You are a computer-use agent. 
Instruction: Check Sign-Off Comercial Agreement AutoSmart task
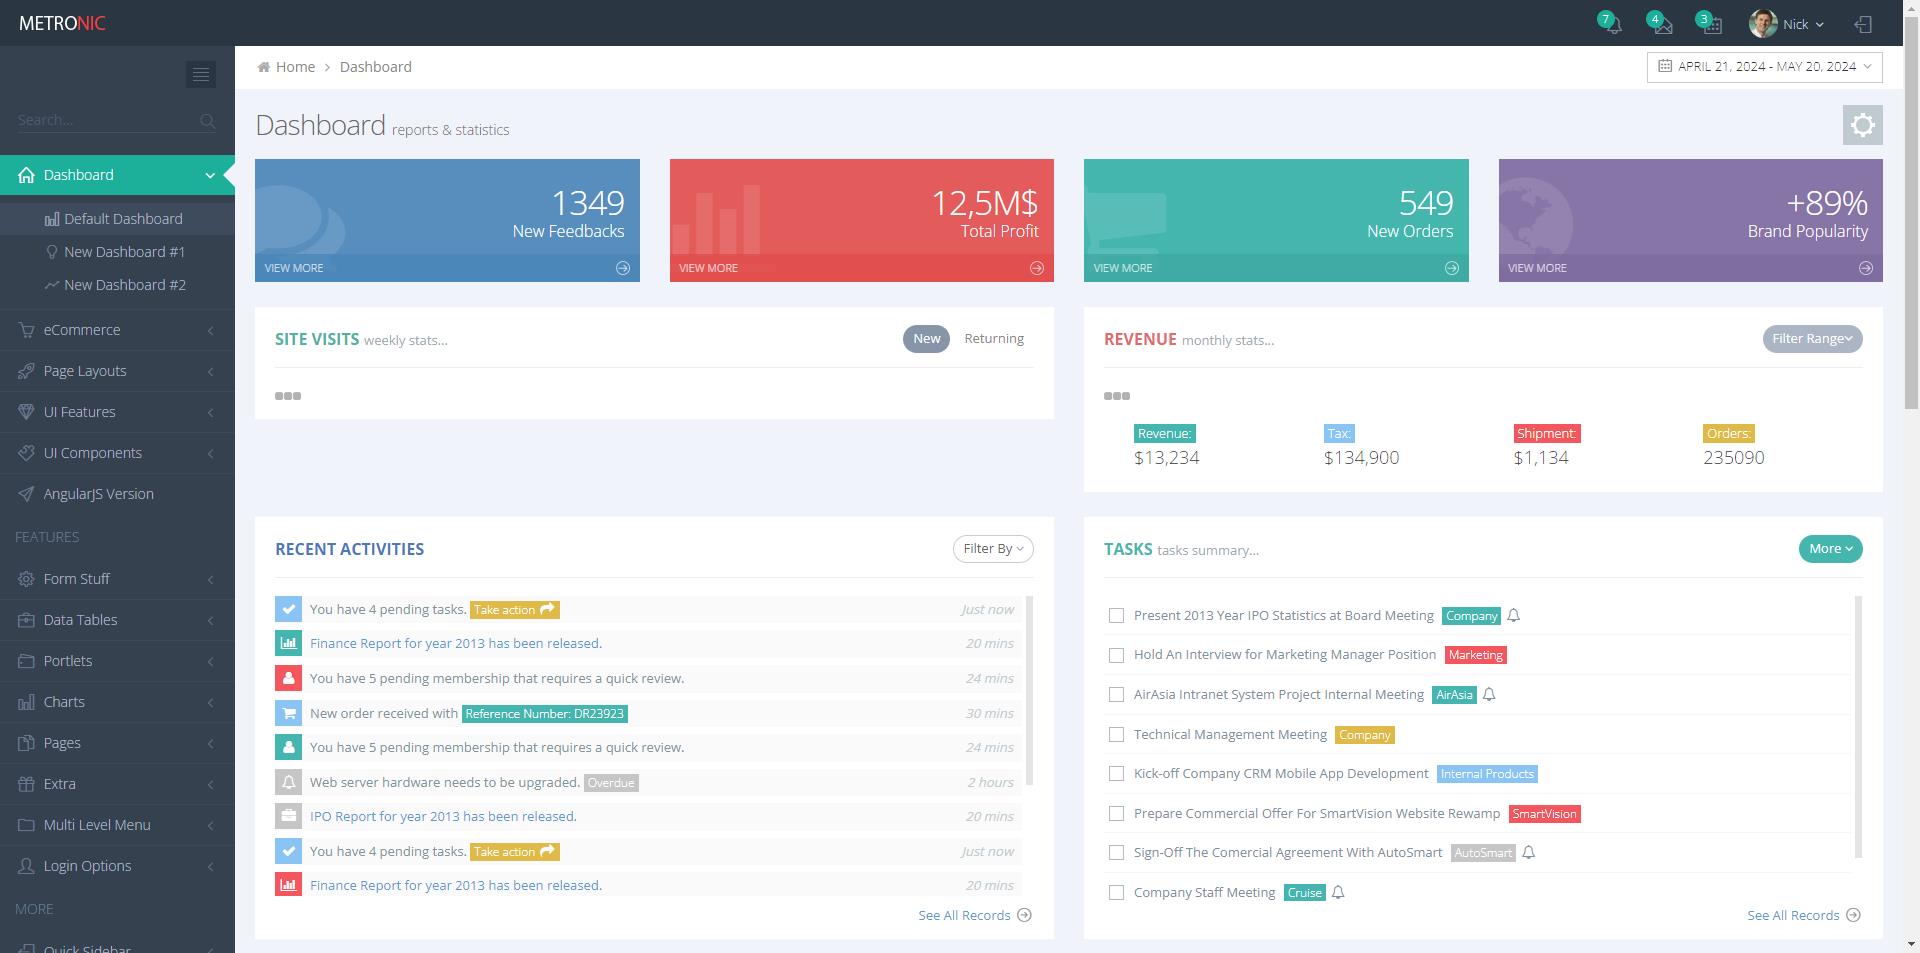1116,853
